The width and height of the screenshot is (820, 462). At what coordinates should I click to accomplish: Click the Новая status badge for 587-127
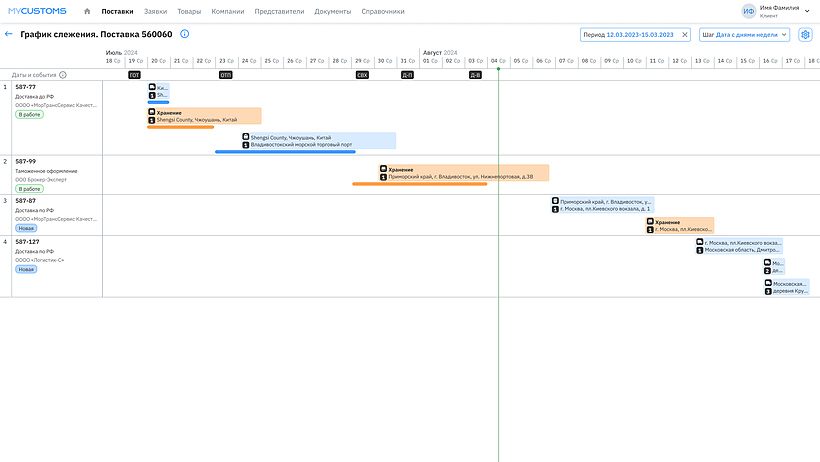click(x=26, y=269)
